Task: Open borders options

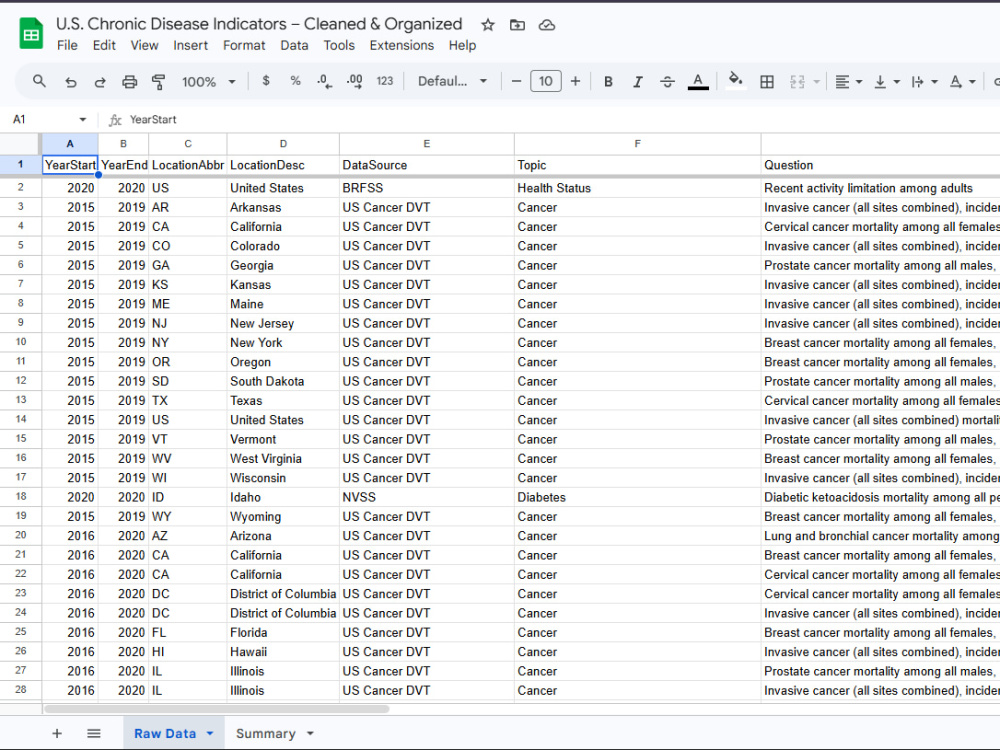Action: click(767, 82)
